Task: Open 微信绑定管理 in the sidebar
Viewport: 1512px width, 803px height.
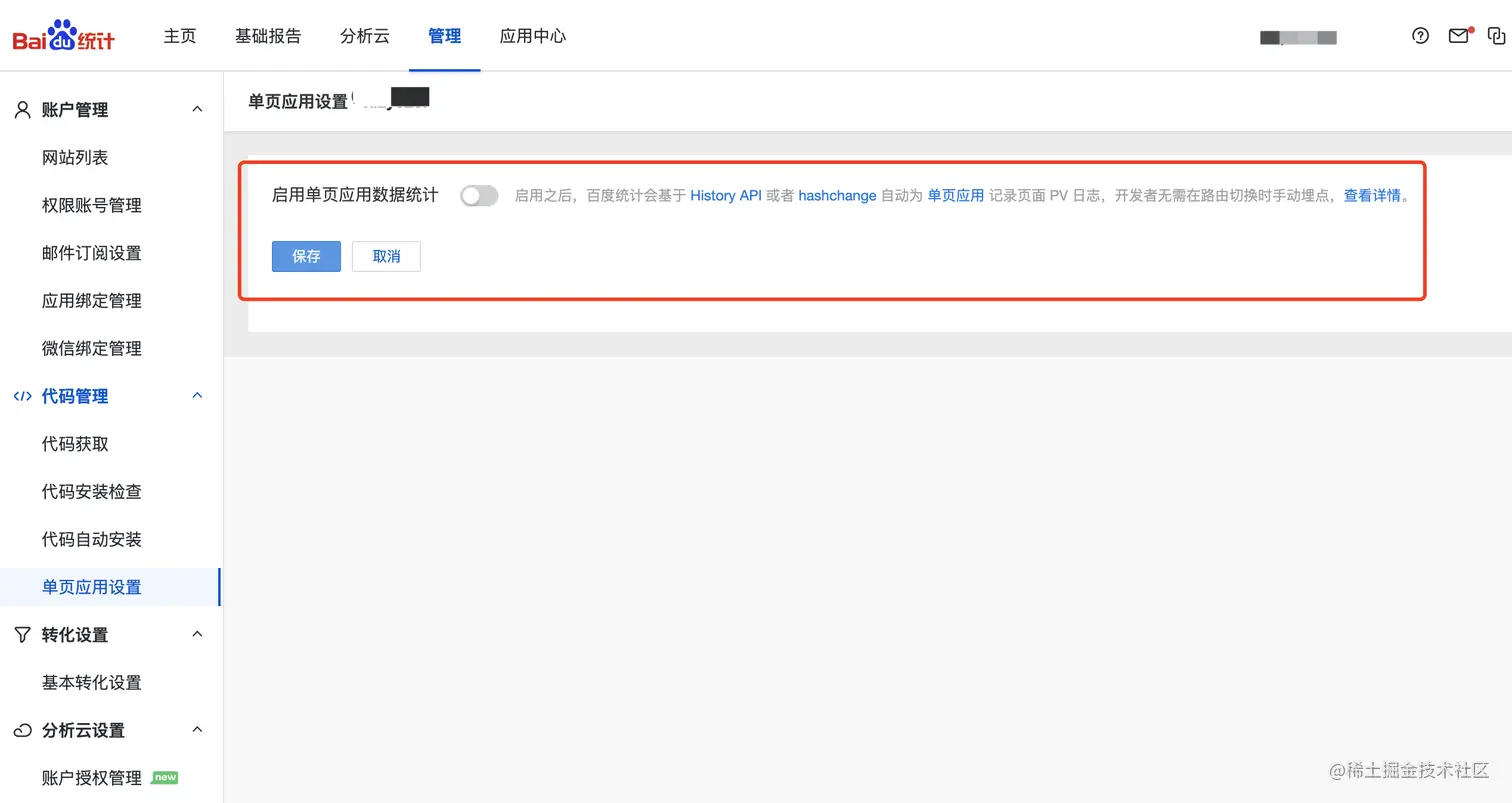Action: (x=92, y=348)
